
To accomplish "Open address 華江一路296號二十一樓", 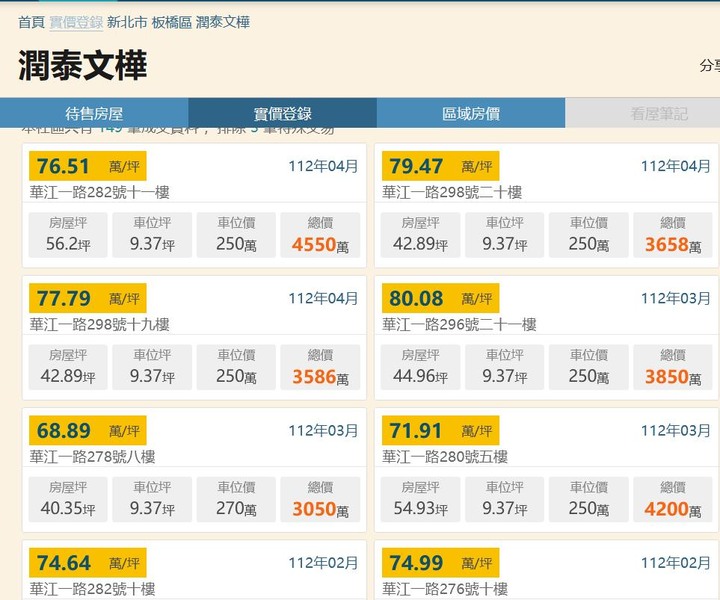I will 459,324.
